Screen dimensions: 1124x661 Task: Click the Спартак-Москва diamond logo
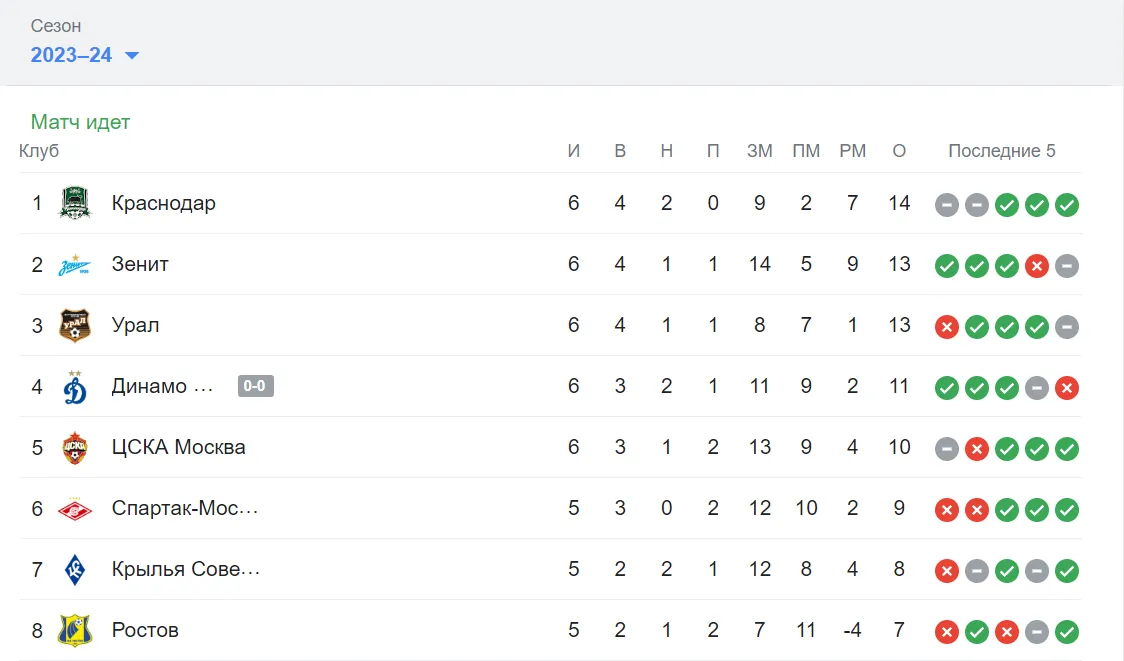click(75, 509)
